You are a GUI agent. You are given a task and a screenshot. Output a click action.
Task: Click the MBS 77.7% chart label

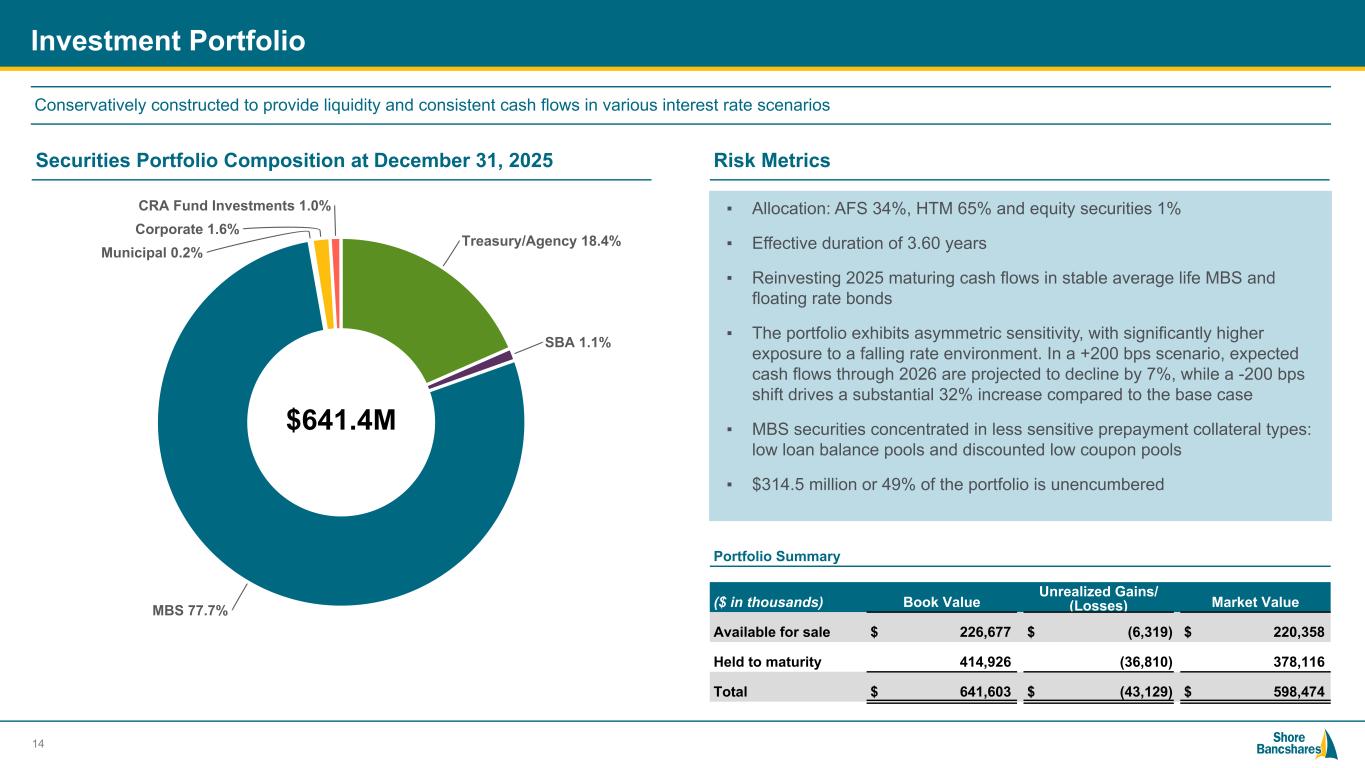click(187, 611)
